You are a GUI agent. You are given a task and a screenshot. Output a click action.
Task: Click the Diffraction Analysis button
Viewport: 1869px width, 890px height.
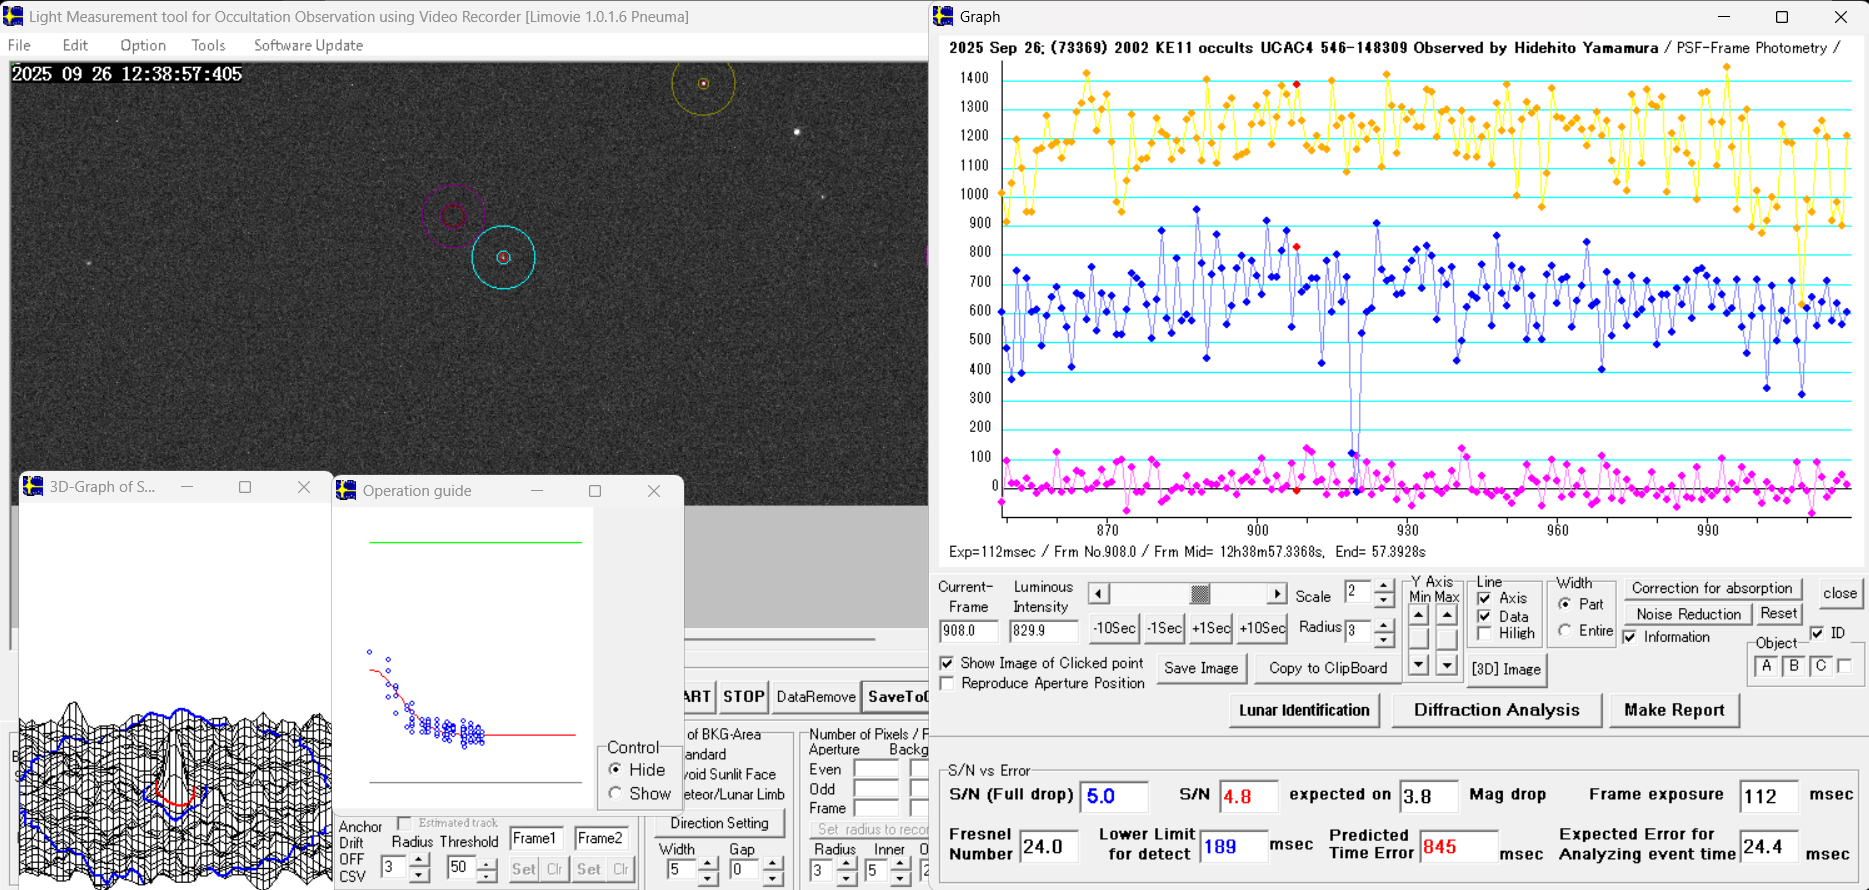[1496, 710]
